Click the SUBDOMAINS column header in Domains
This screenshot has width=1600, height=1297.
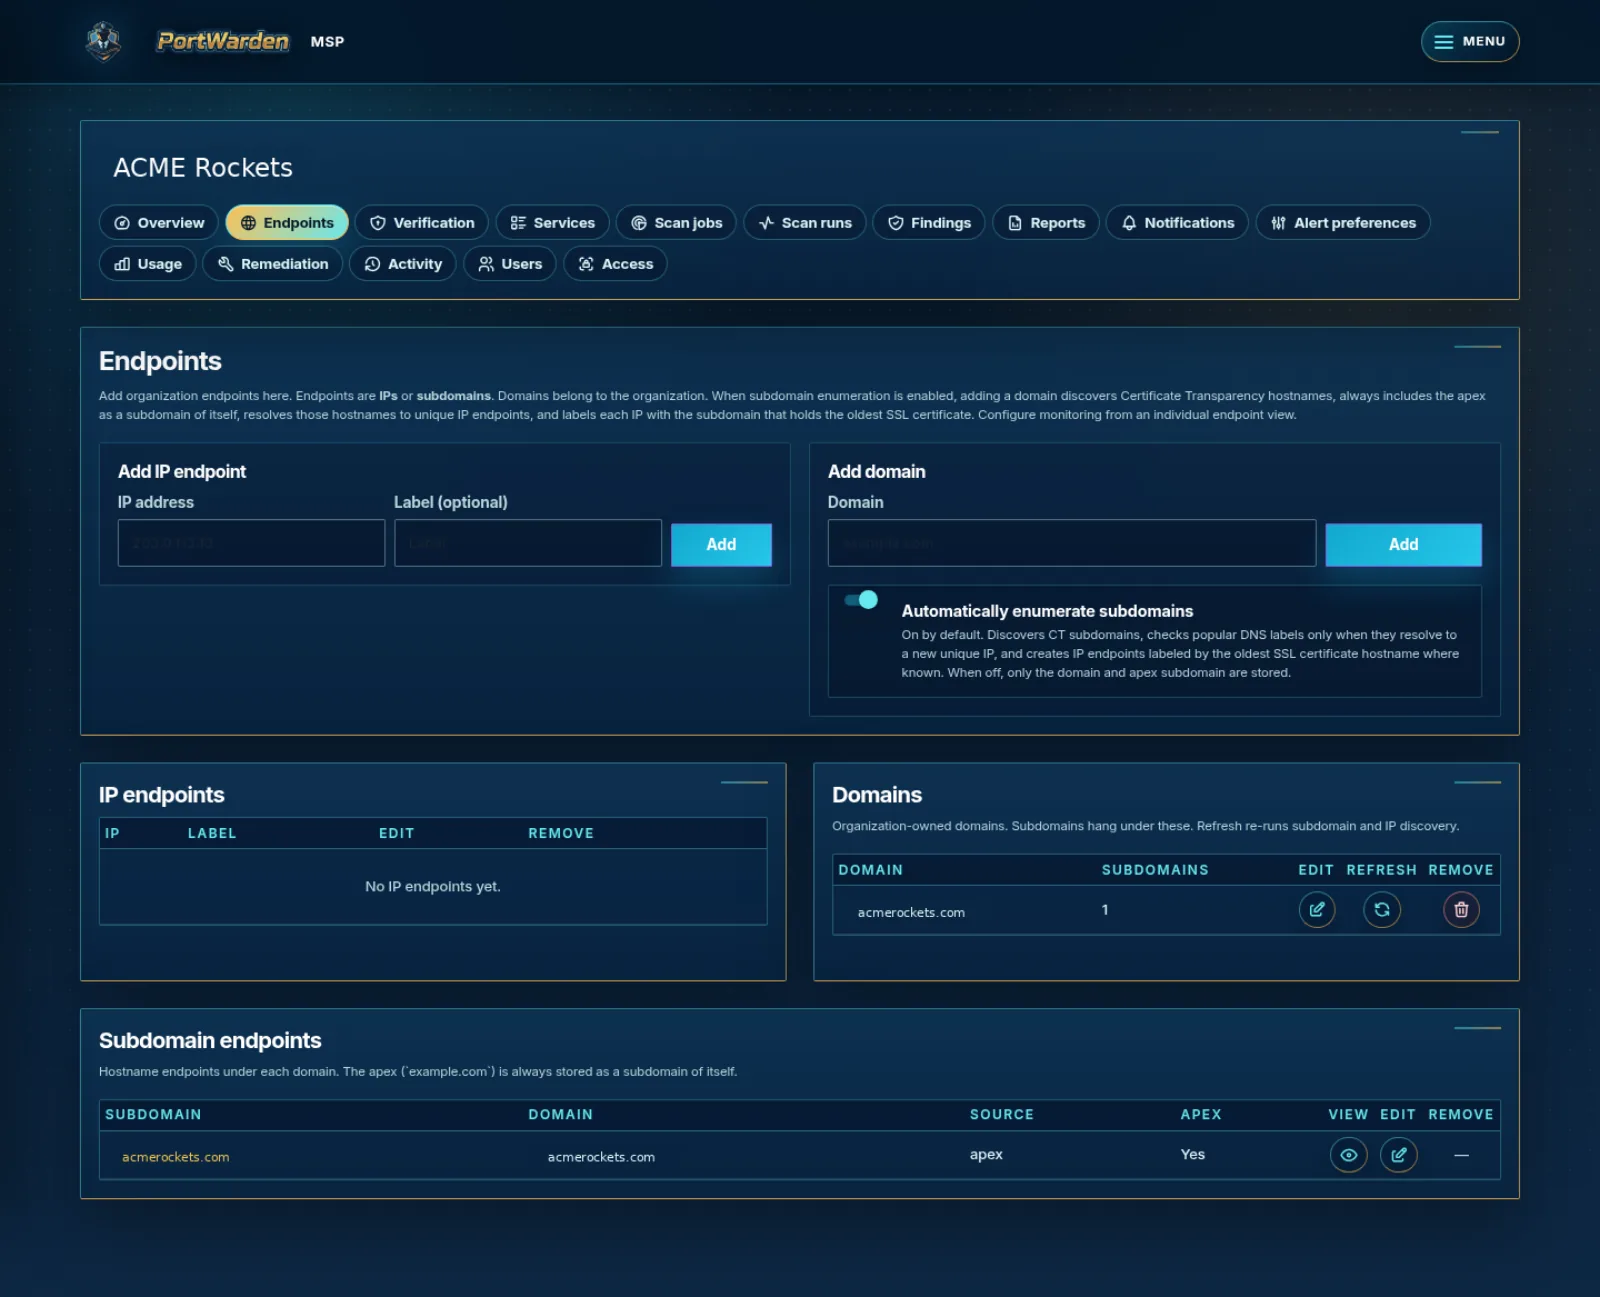1155,870
